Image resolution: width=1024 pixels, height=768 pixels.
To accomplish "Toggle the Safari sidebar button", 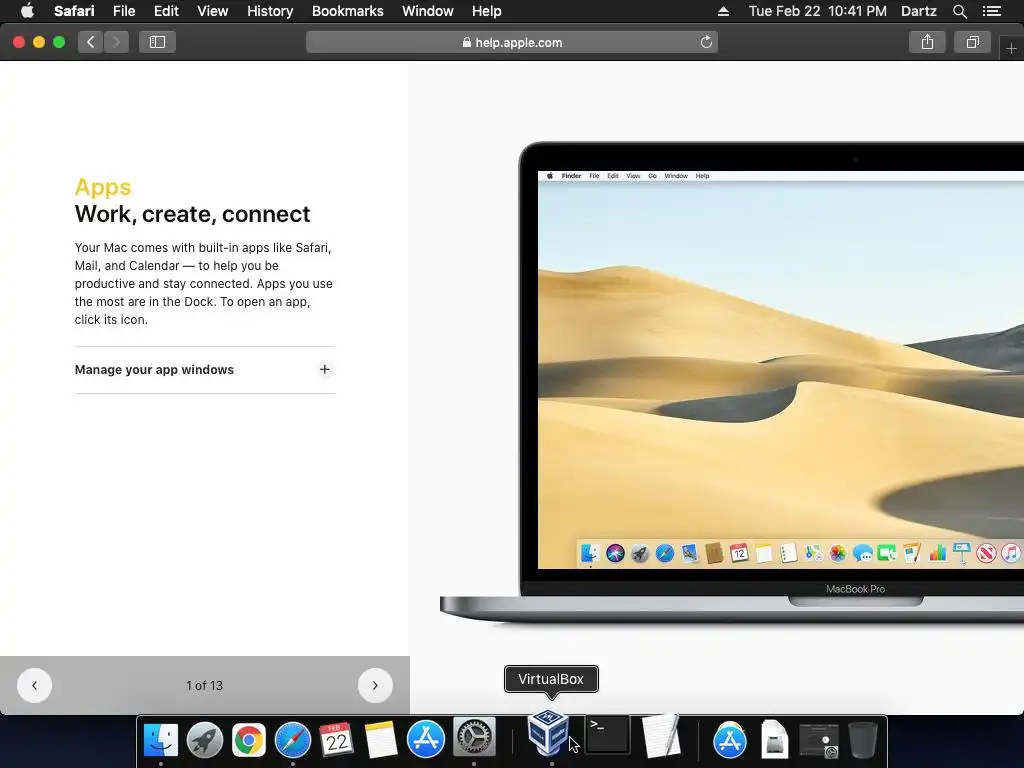I will click(157, 42).
